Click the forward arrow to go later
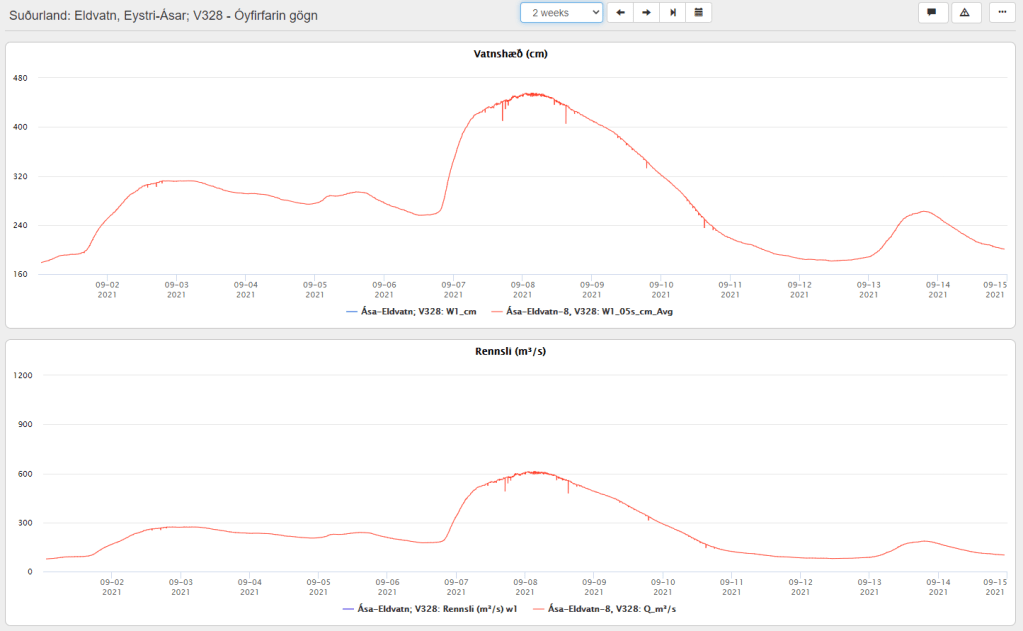The width and height of the screenshot is (1023, 631). [x=646, y=12]
